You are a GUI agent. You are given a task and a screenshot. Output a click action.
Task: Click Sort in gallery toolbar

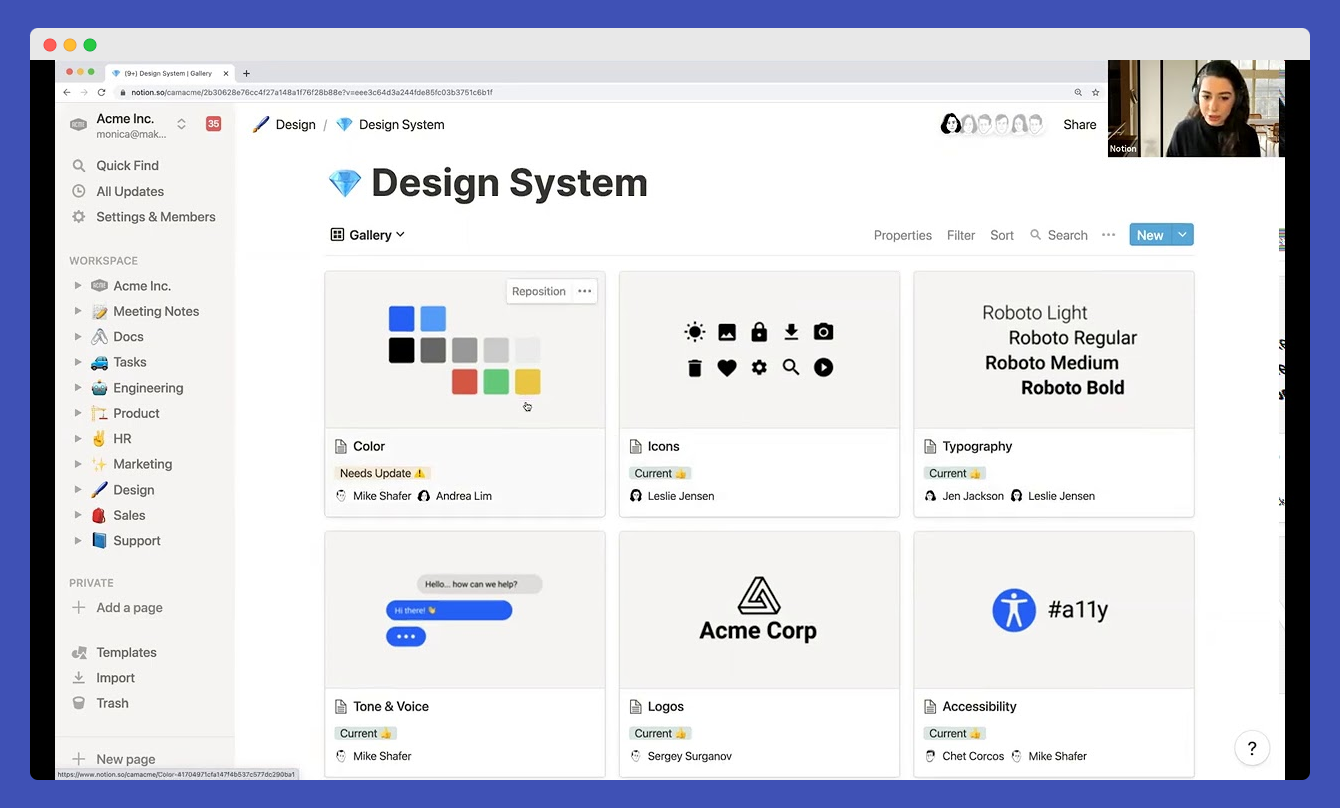pyautogui.click(x=1002, y=235)
